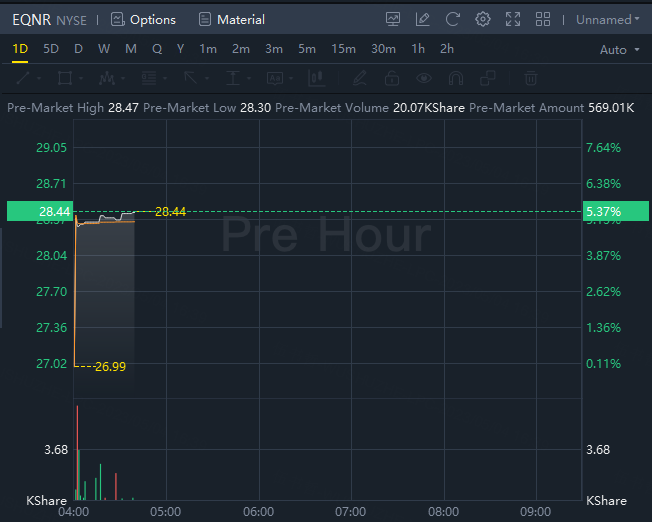Select the 1m interval
This screenshot has height=522, width=652.
coord(208,49)
